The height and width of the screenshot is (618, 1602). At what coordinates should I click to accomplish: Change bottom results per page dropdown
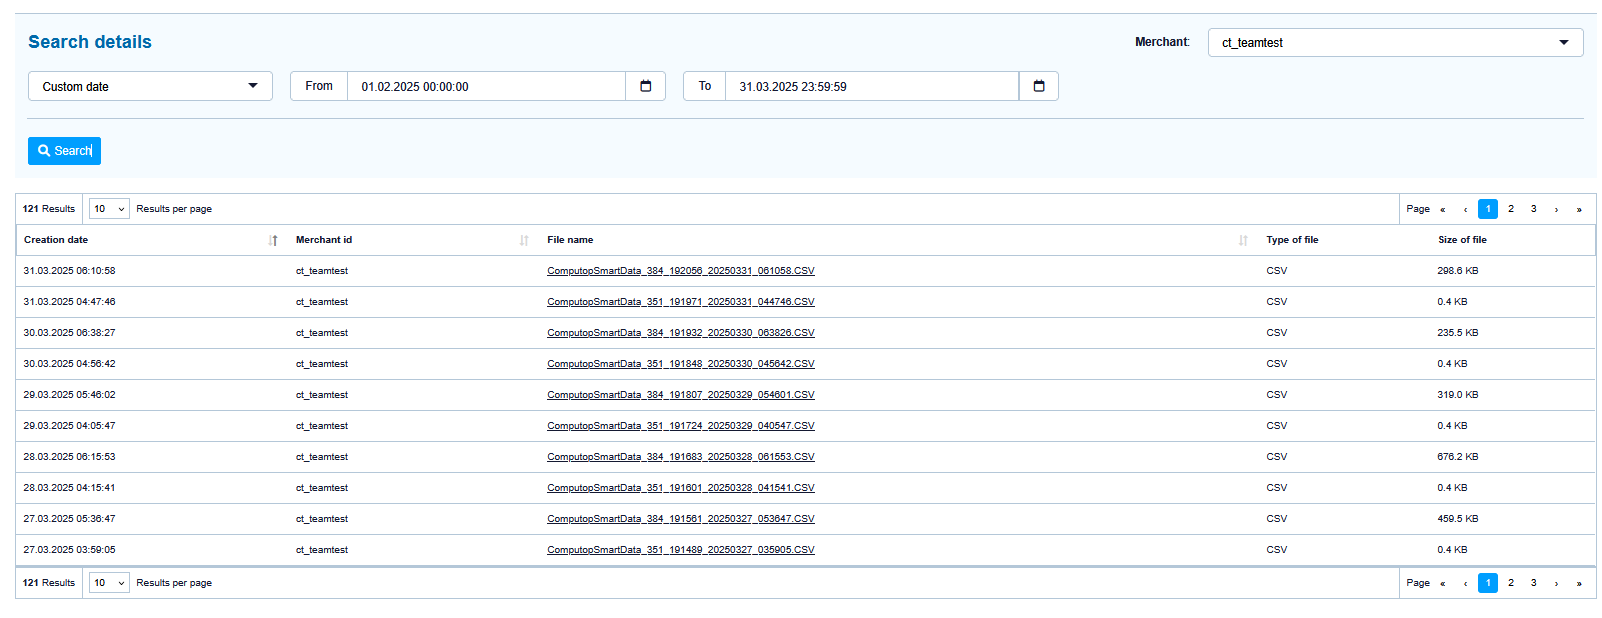pos(109,583)
